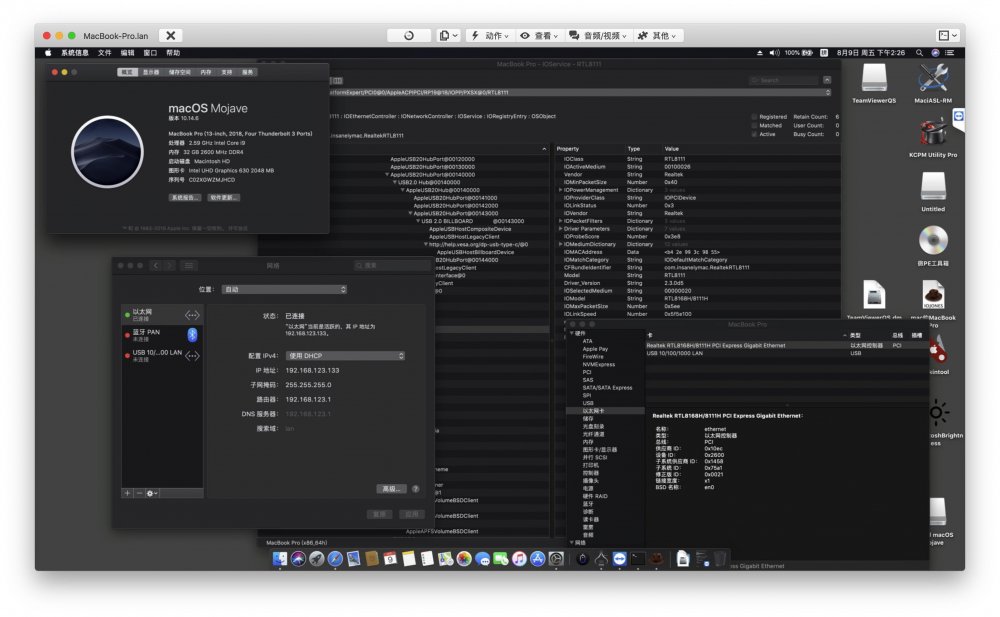Image resolution: width=1000 pixels, height=617 pixels.
Task: Click the battery 100% indicator in menu bar
Action: click(798, 53)
